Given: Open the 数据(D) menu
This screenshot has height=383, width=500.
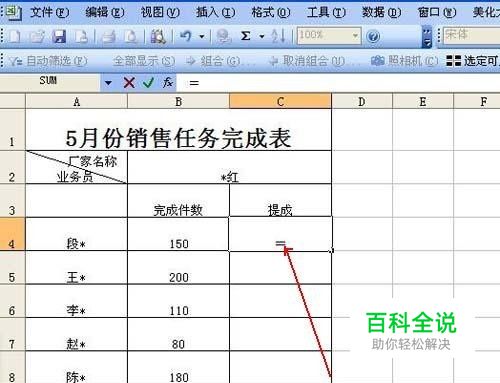Looking at the screenshot, I should pos(382,13).
